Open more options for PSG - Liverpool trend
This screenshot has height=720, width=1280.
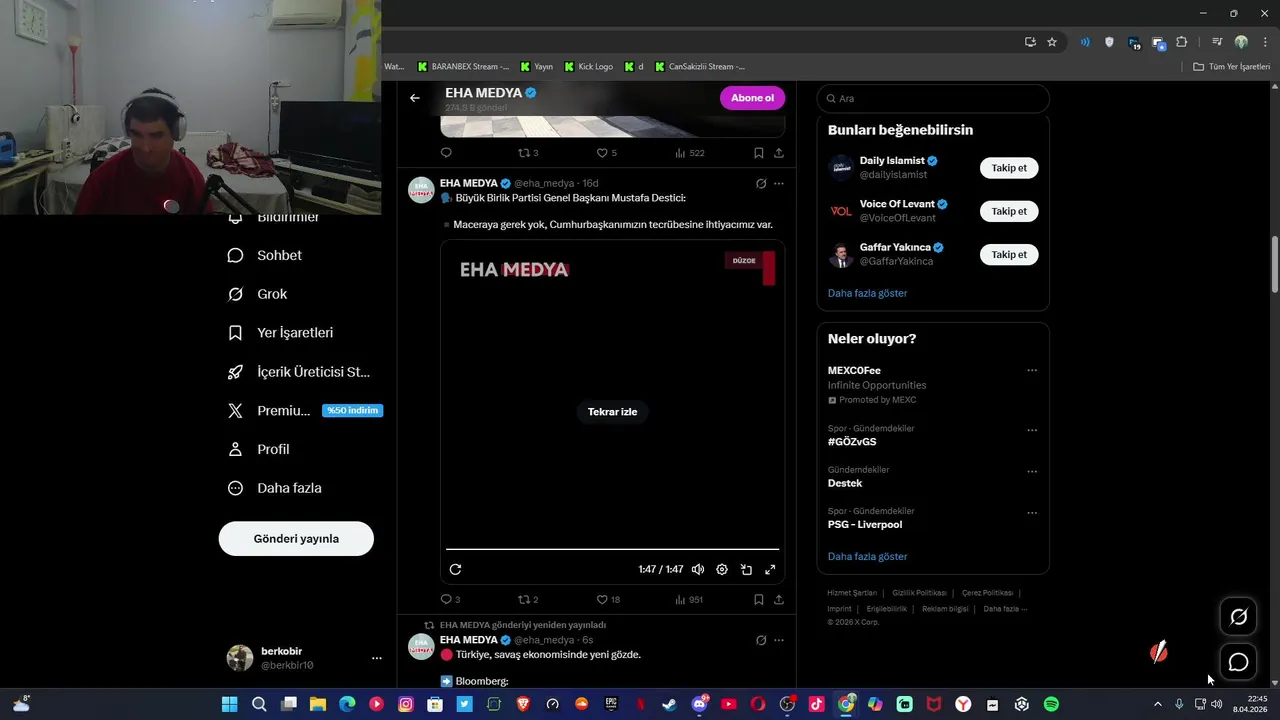1032,513
